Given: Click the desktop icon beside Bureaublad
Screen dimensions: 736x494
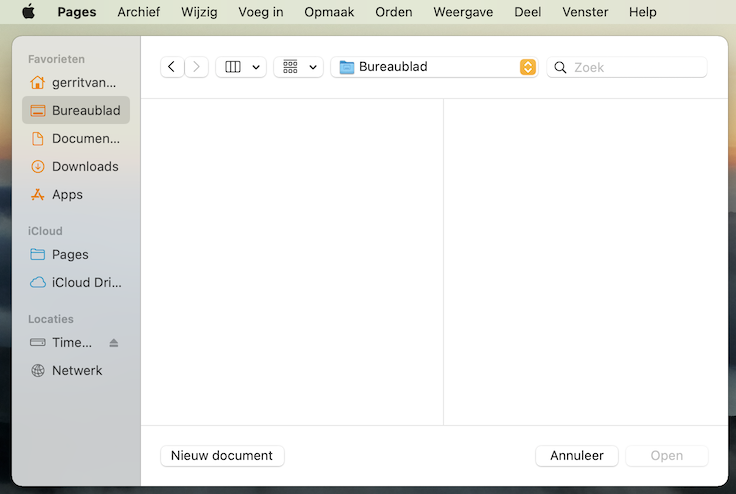Looking at the screenshot, I should point(38,110).
